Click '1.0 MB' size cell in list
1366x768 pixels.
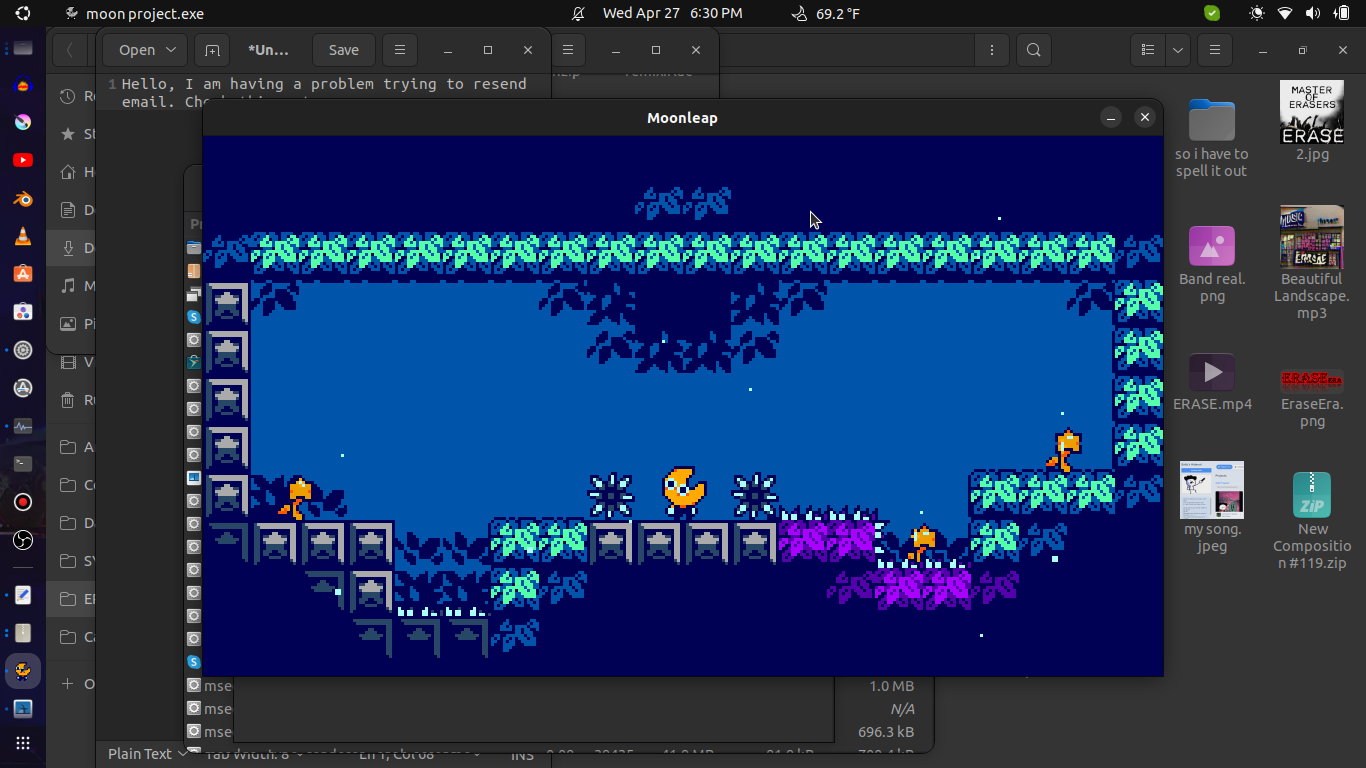tap(892, 686)
